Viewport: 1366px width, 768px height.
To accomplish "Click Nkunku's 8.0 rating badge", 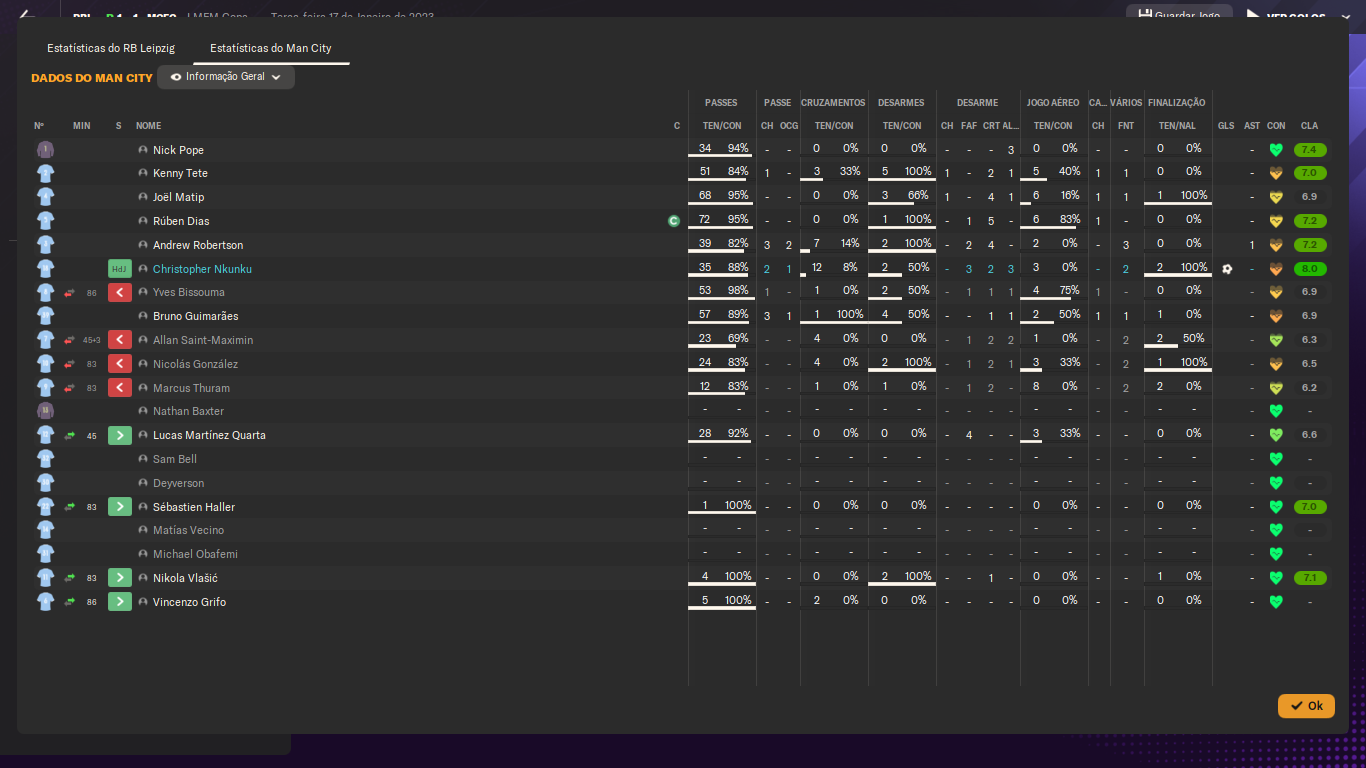I will tap(1310, 269).
